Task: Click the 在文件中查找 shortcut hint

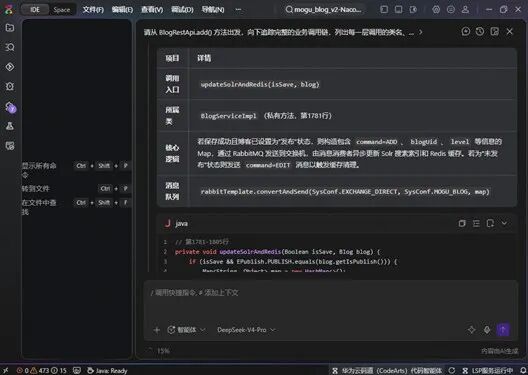Action: point(76,207)
